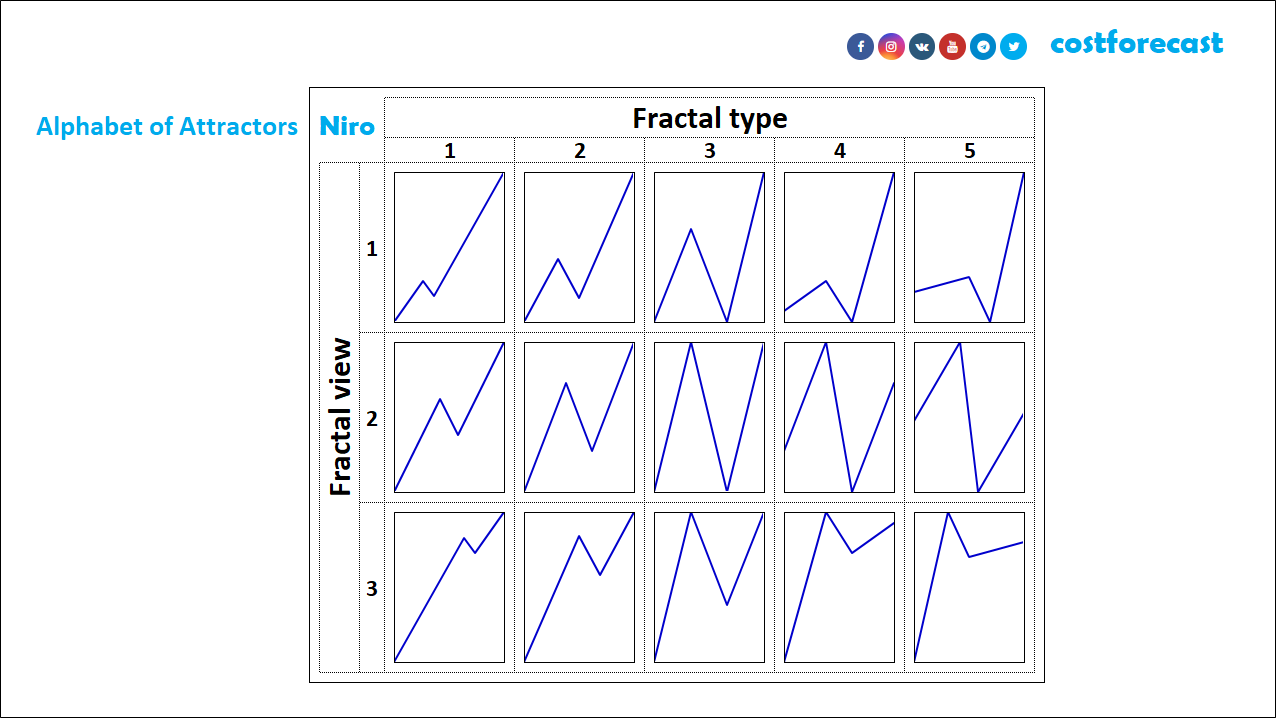This screenshot has height=718, width=1276.
Task: Select fractal type 2, view 2 chart
Action: coord(579,417)
